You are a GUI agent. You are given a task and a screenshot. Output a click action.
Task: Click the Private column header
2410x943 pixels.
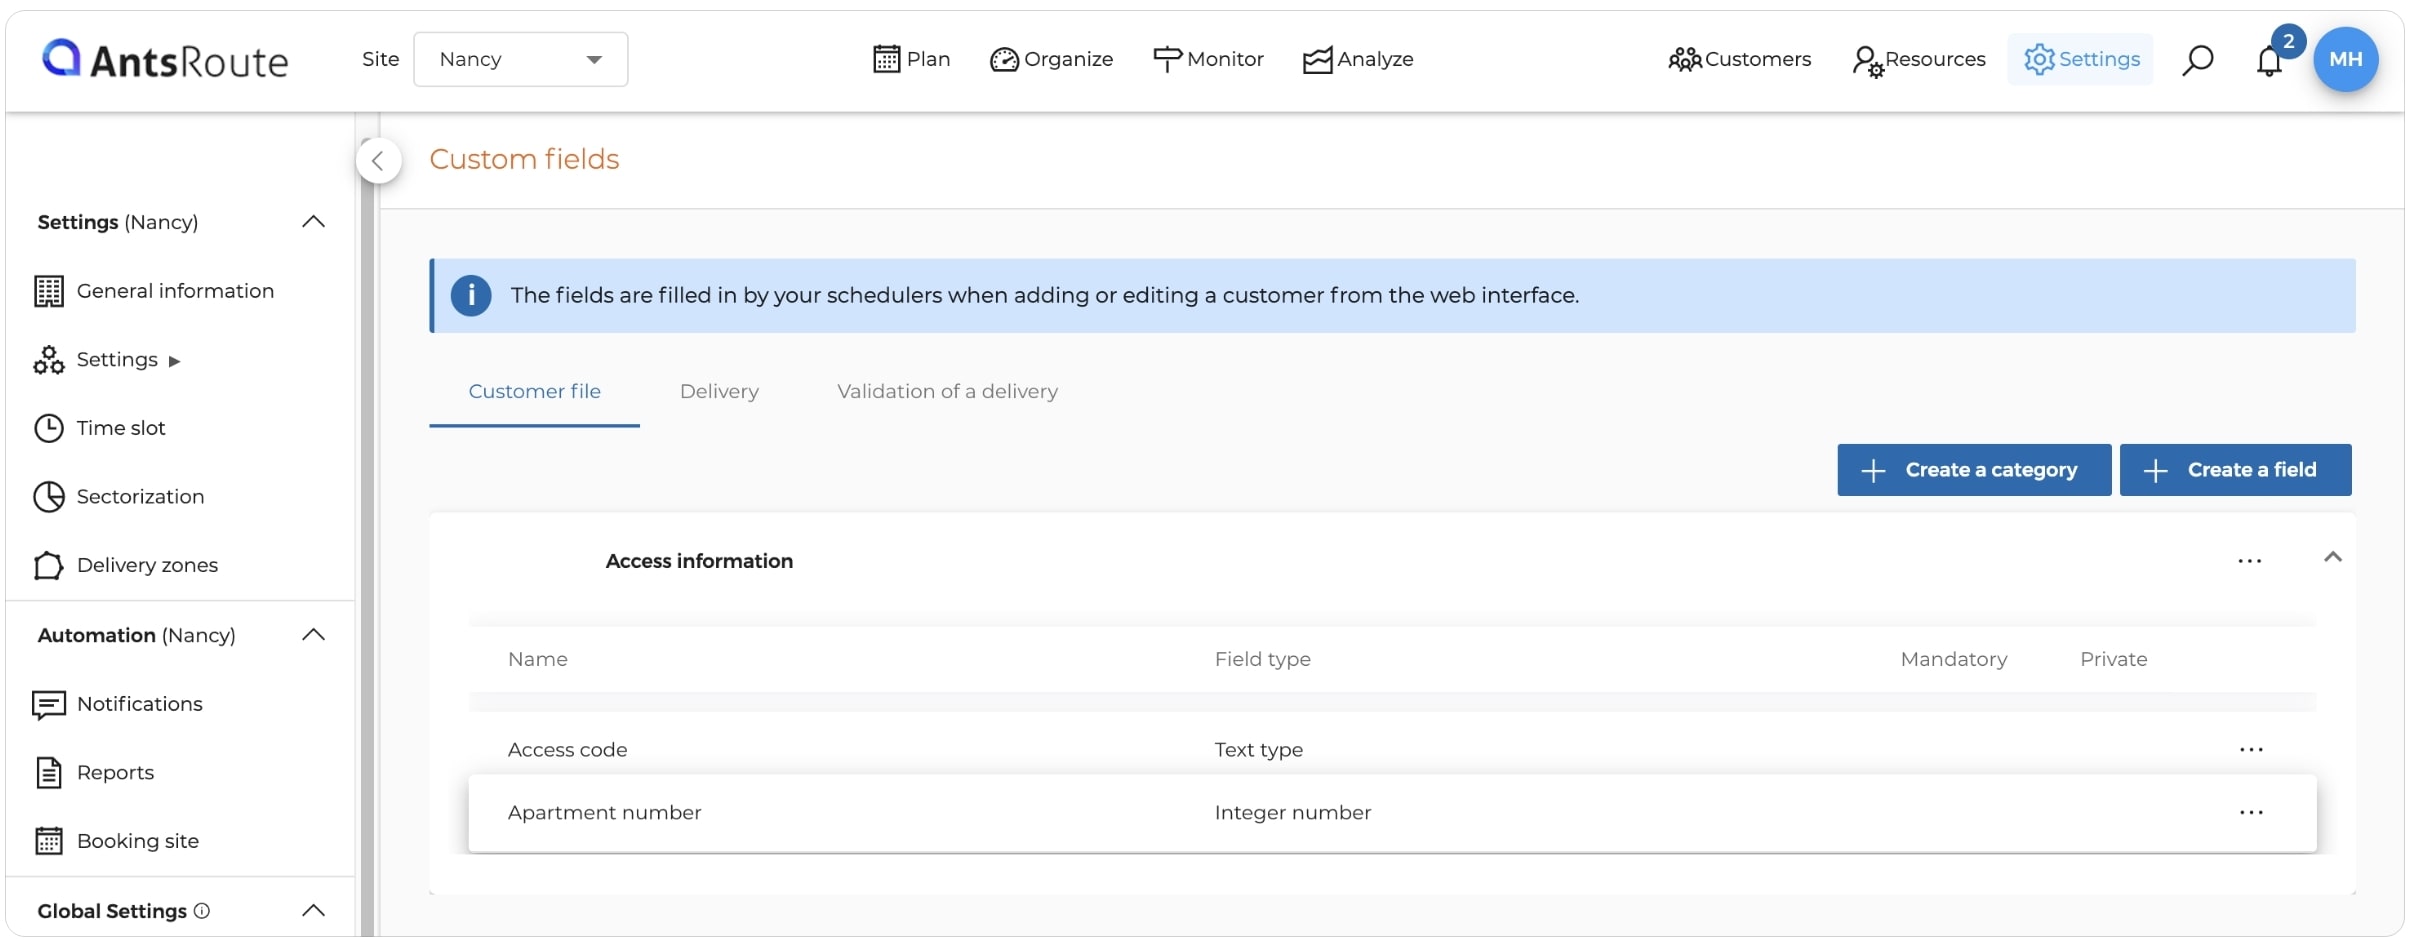pyautogui.click(x=2113, y=659)
